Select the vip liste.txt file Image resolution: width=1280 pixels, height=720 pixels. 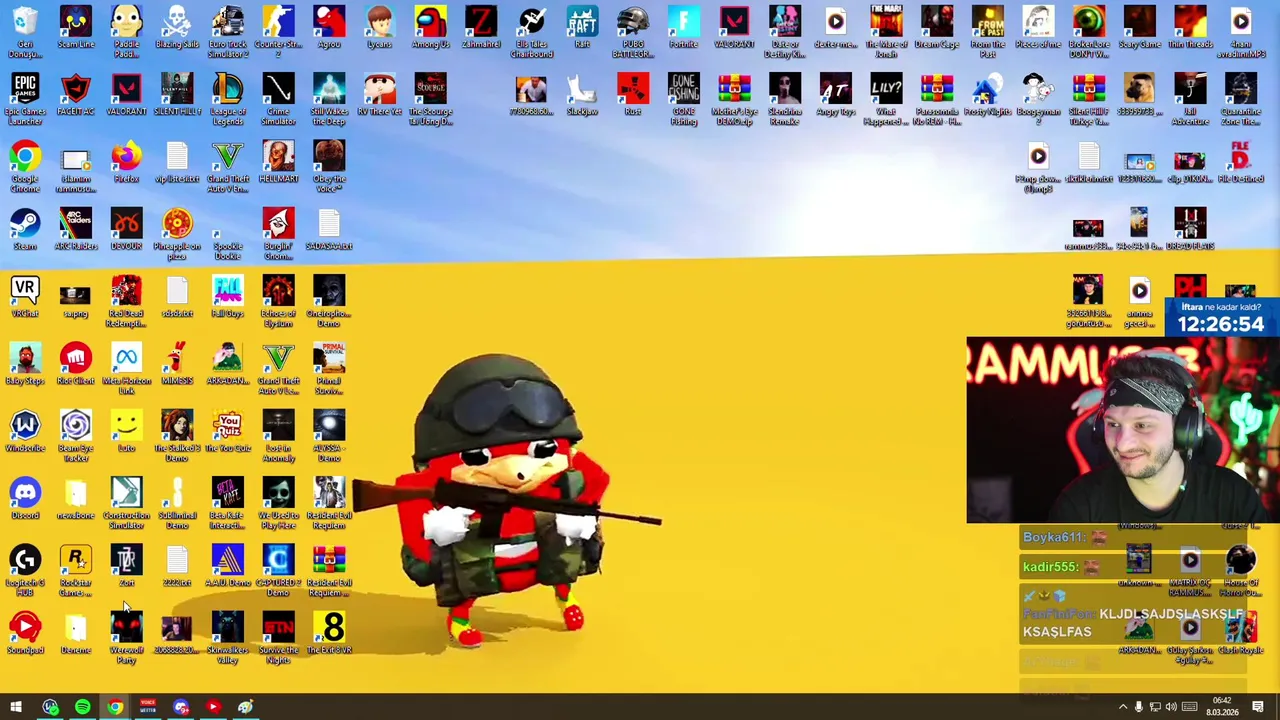(x=177, y=162)
